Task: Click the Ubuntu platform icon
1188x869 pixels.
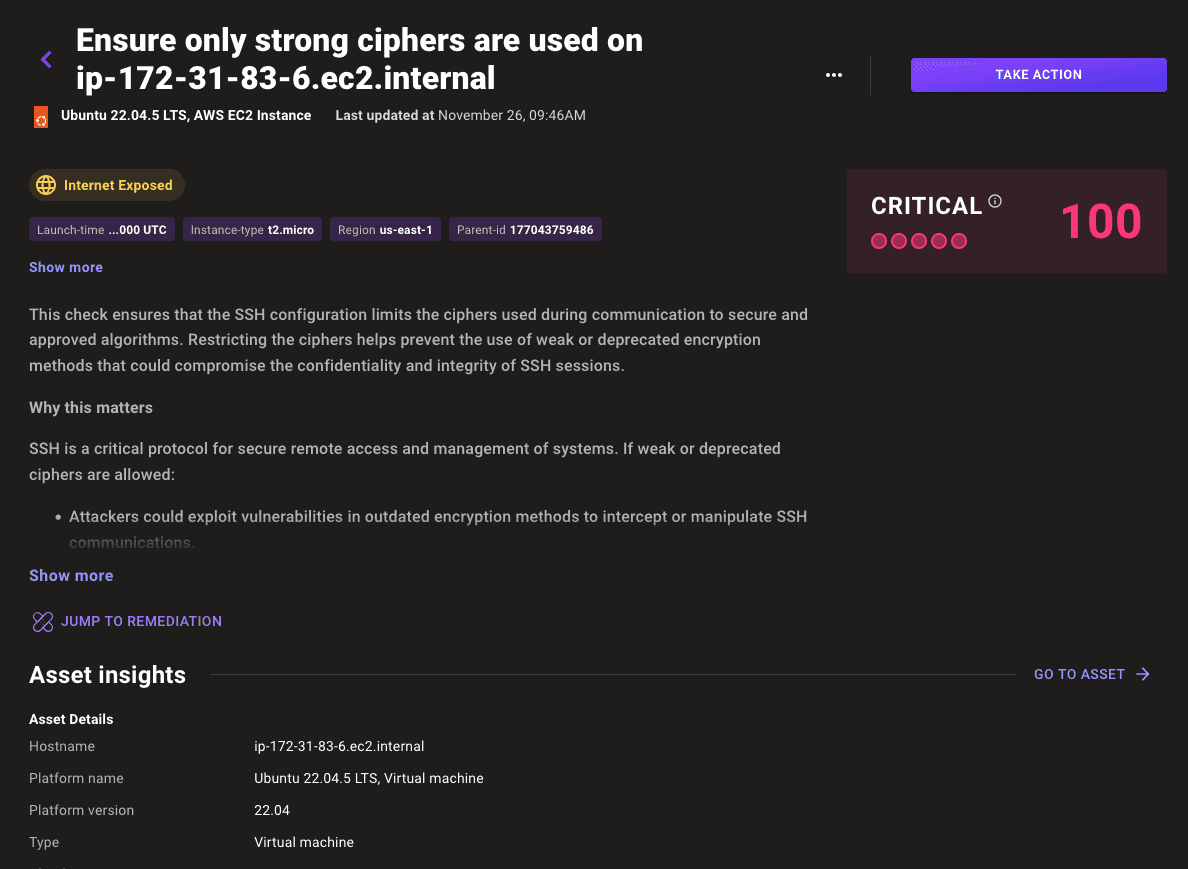Action: pos(41,116)
